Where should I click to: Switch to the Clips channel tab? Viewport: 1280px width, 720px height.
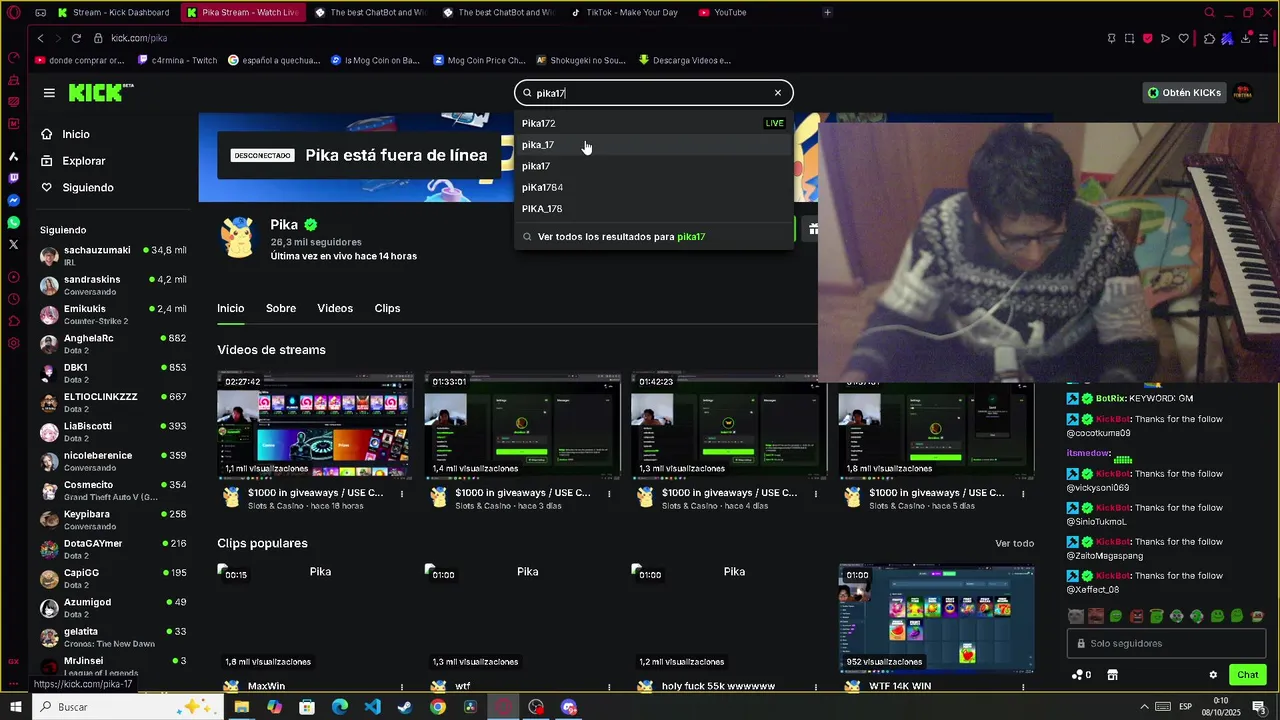(387, 308)
